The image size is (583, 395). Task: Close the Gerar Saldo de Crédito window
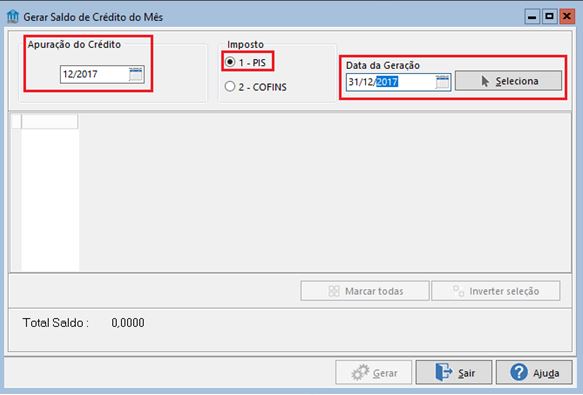567,17
